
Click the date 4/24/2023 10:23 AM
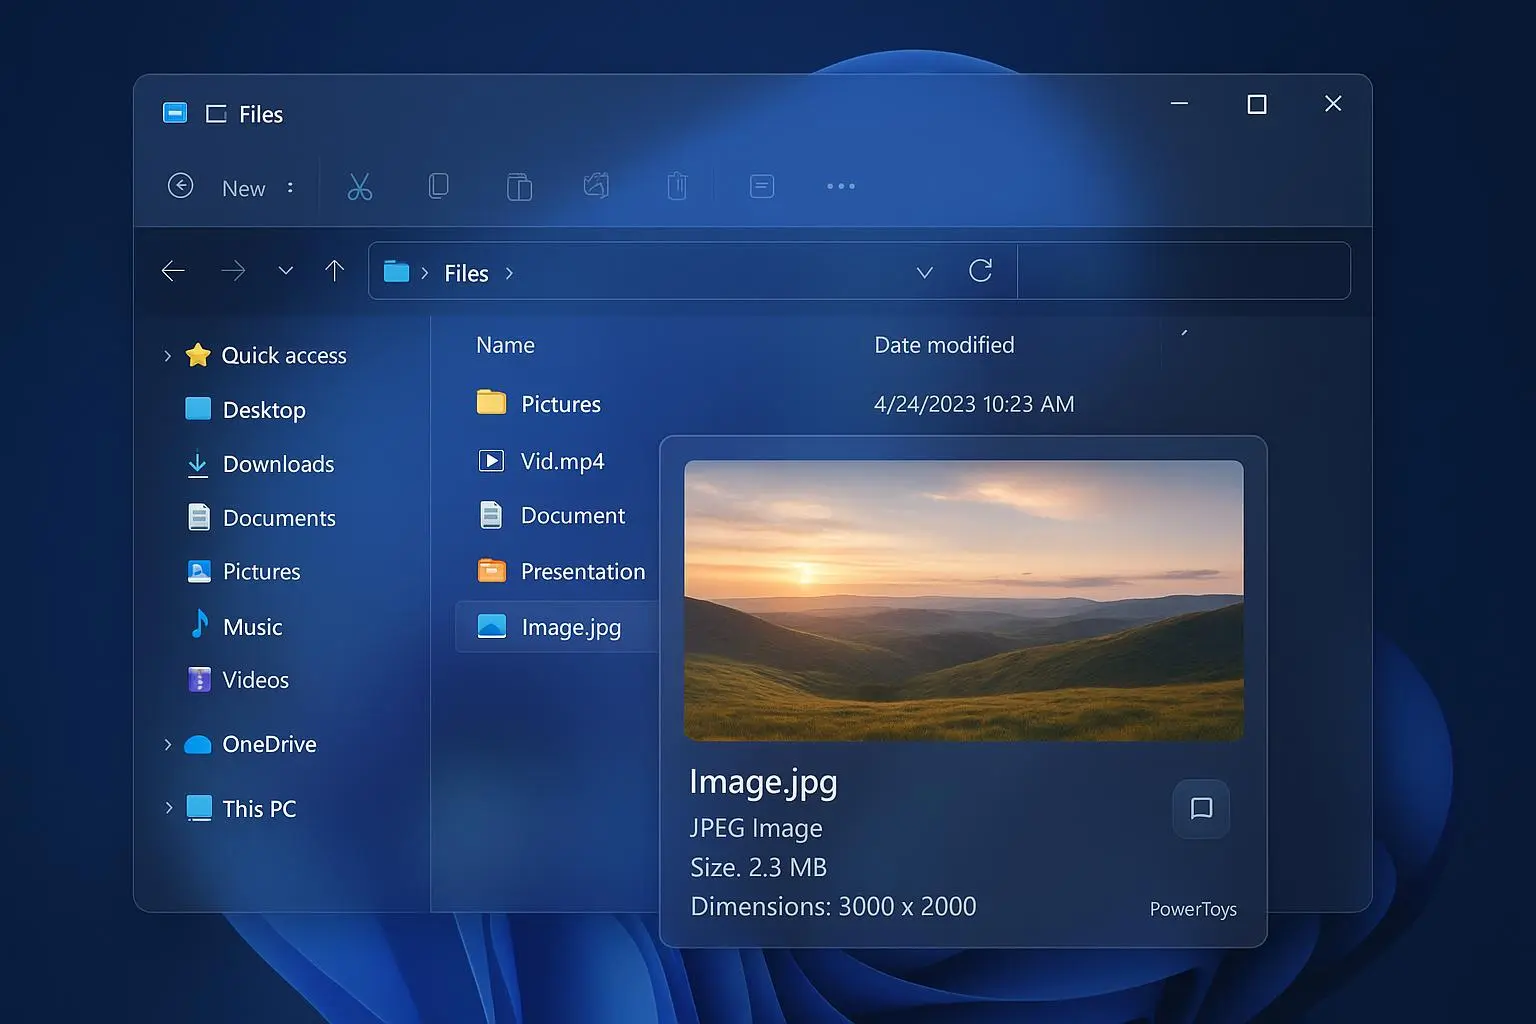pos(974,404)
